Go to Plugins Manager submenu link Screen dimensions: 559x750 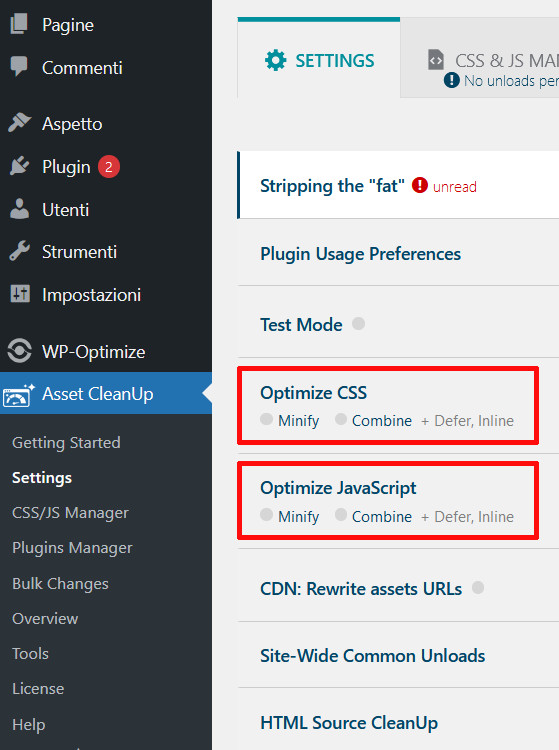[72, 547]
